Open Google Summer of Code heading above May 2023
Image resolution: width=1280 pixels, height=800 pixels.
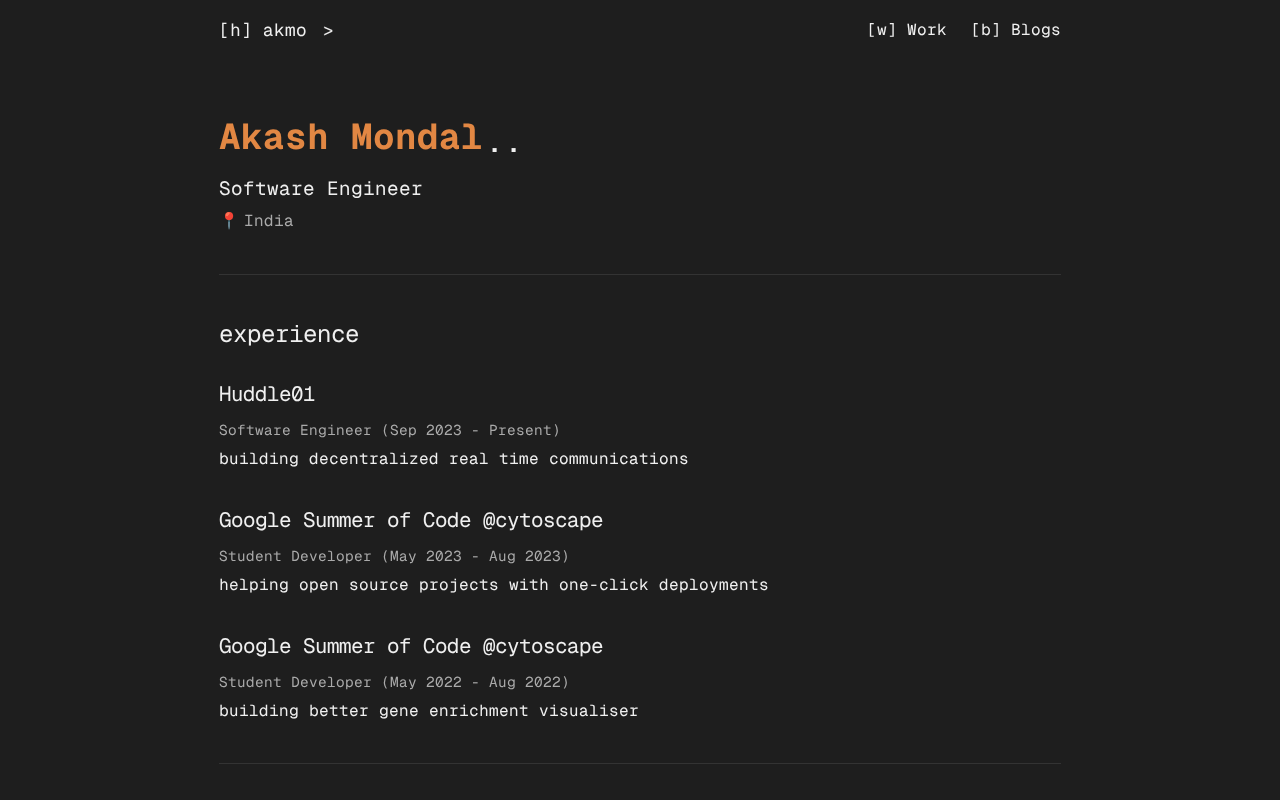coord(410,521)
